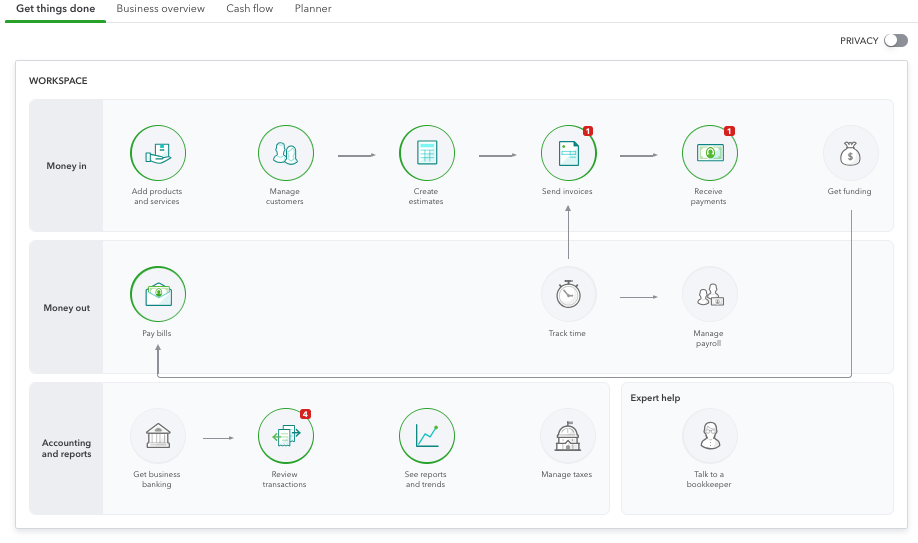Viewport: 918px width, 543px height.
Task: Click the Talk to a bookkeeper label
Action: click(x=709, y=479)
